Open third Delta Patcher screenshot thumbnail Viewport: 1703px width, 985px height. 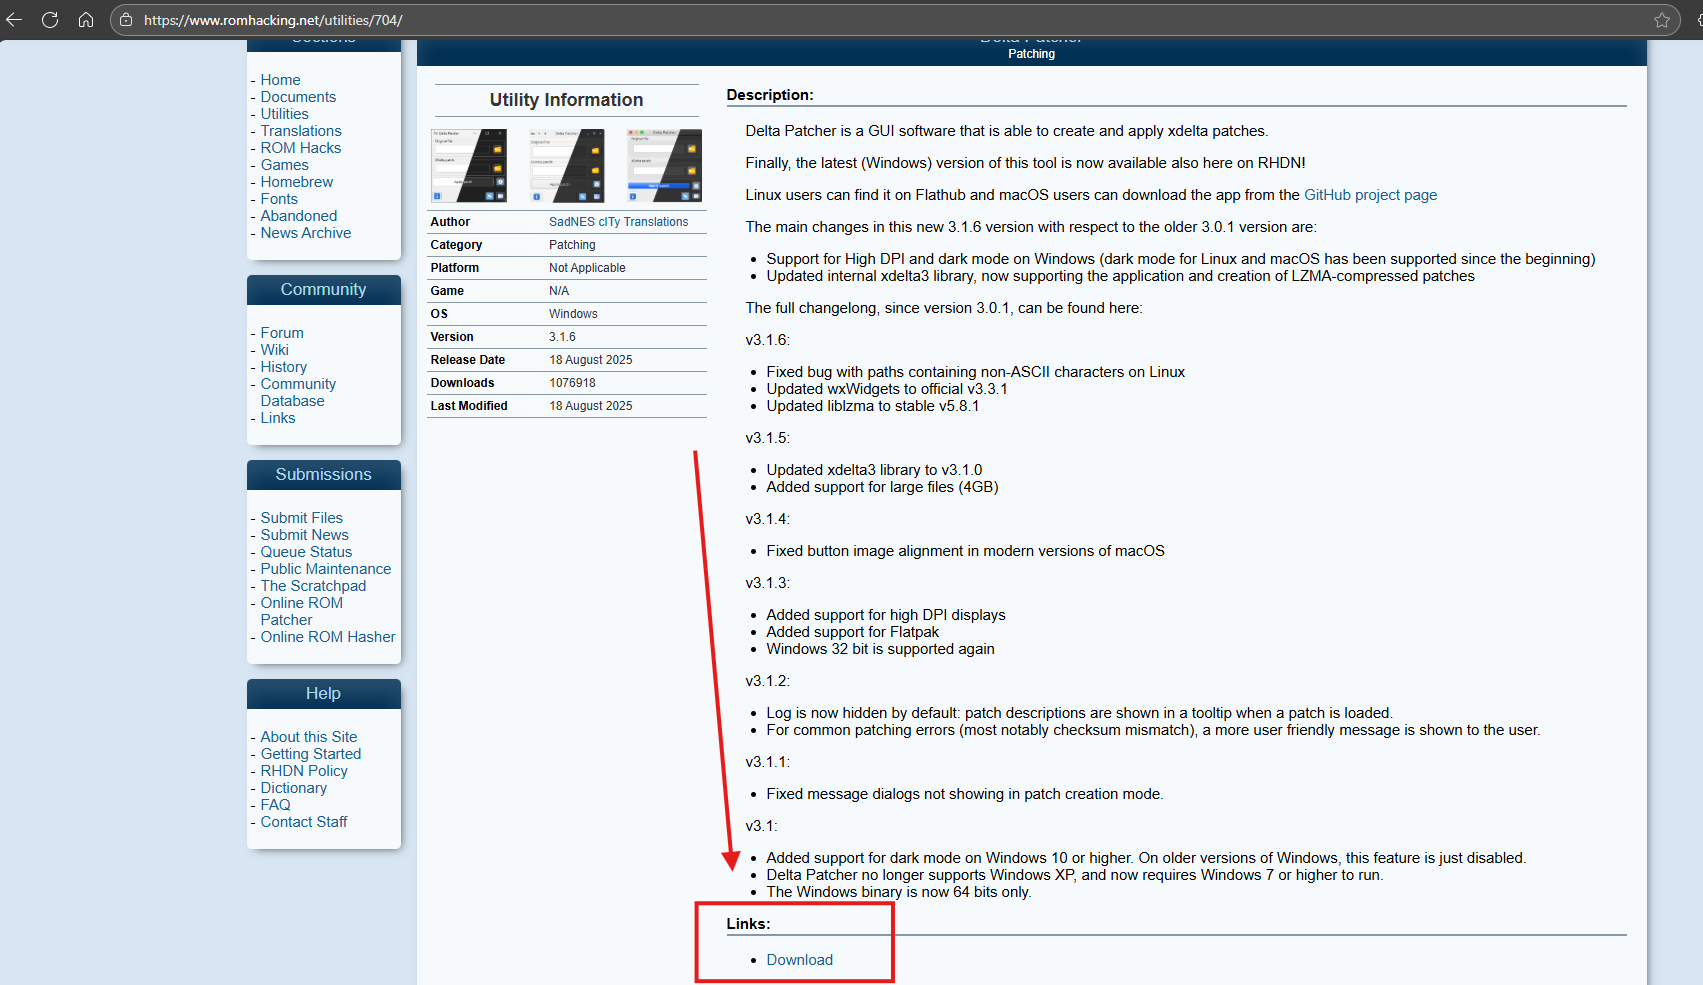point(664,165)
